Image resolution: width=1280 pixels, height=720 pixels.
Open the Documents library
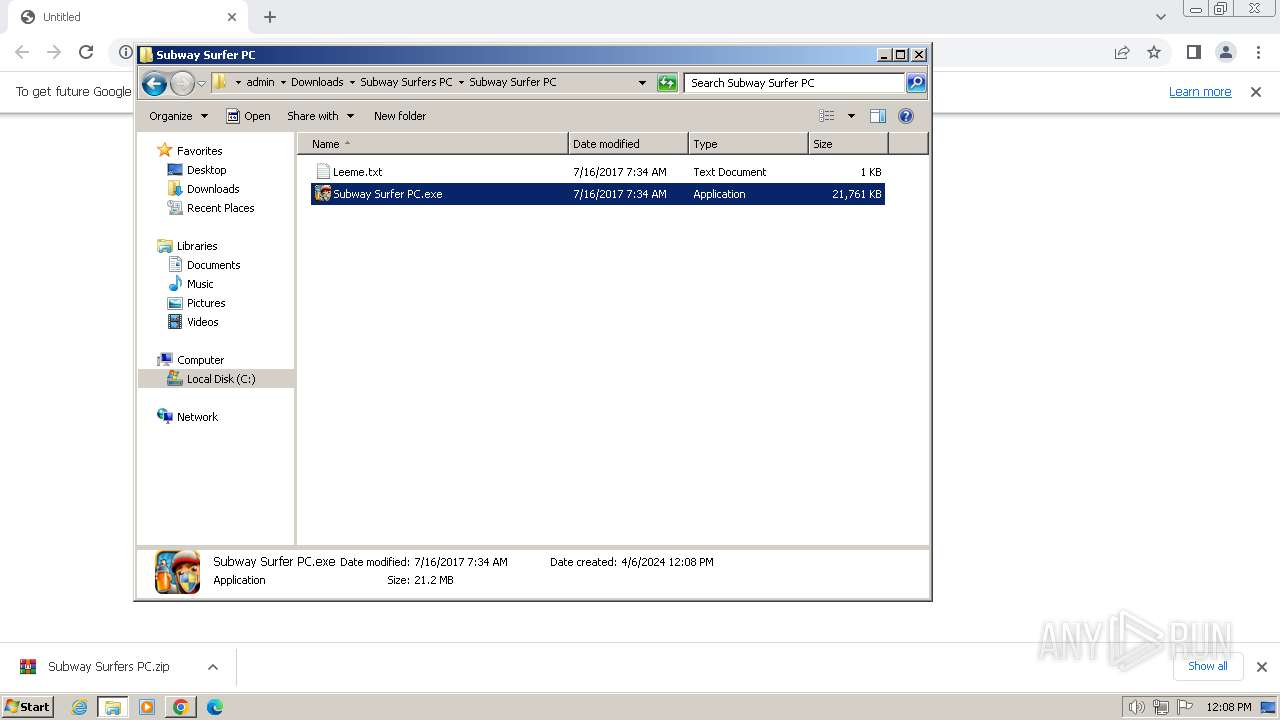pyautogui.click(x=213, y=265)
